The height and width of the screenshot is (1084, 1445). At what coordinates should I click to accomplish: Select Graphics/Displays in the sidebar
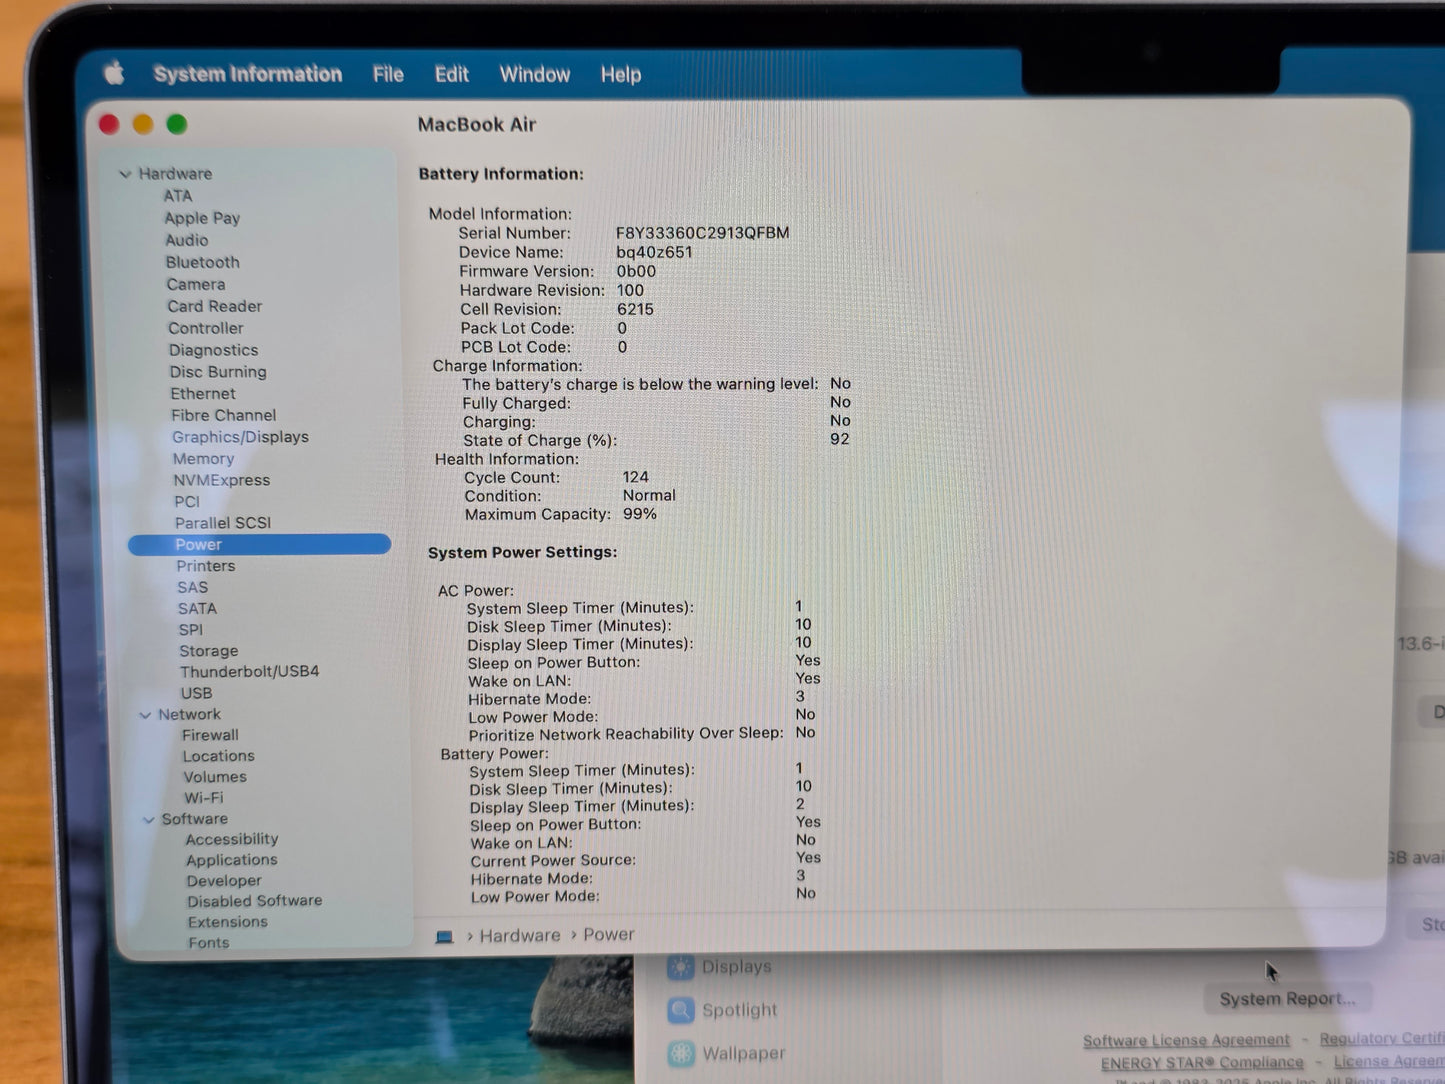240,437
